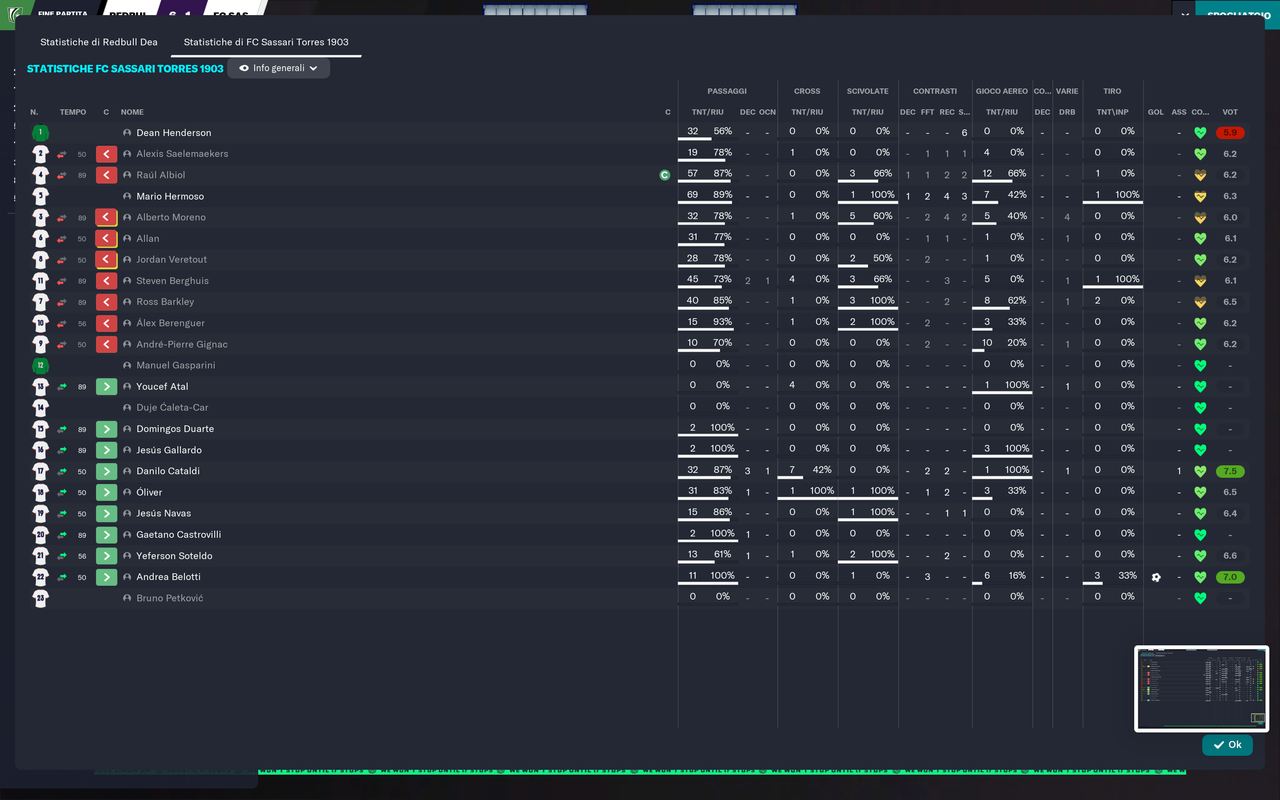Click the red substitution icon for Alberto Moreno
The image size is (1280, 800).
pos(106,217)
